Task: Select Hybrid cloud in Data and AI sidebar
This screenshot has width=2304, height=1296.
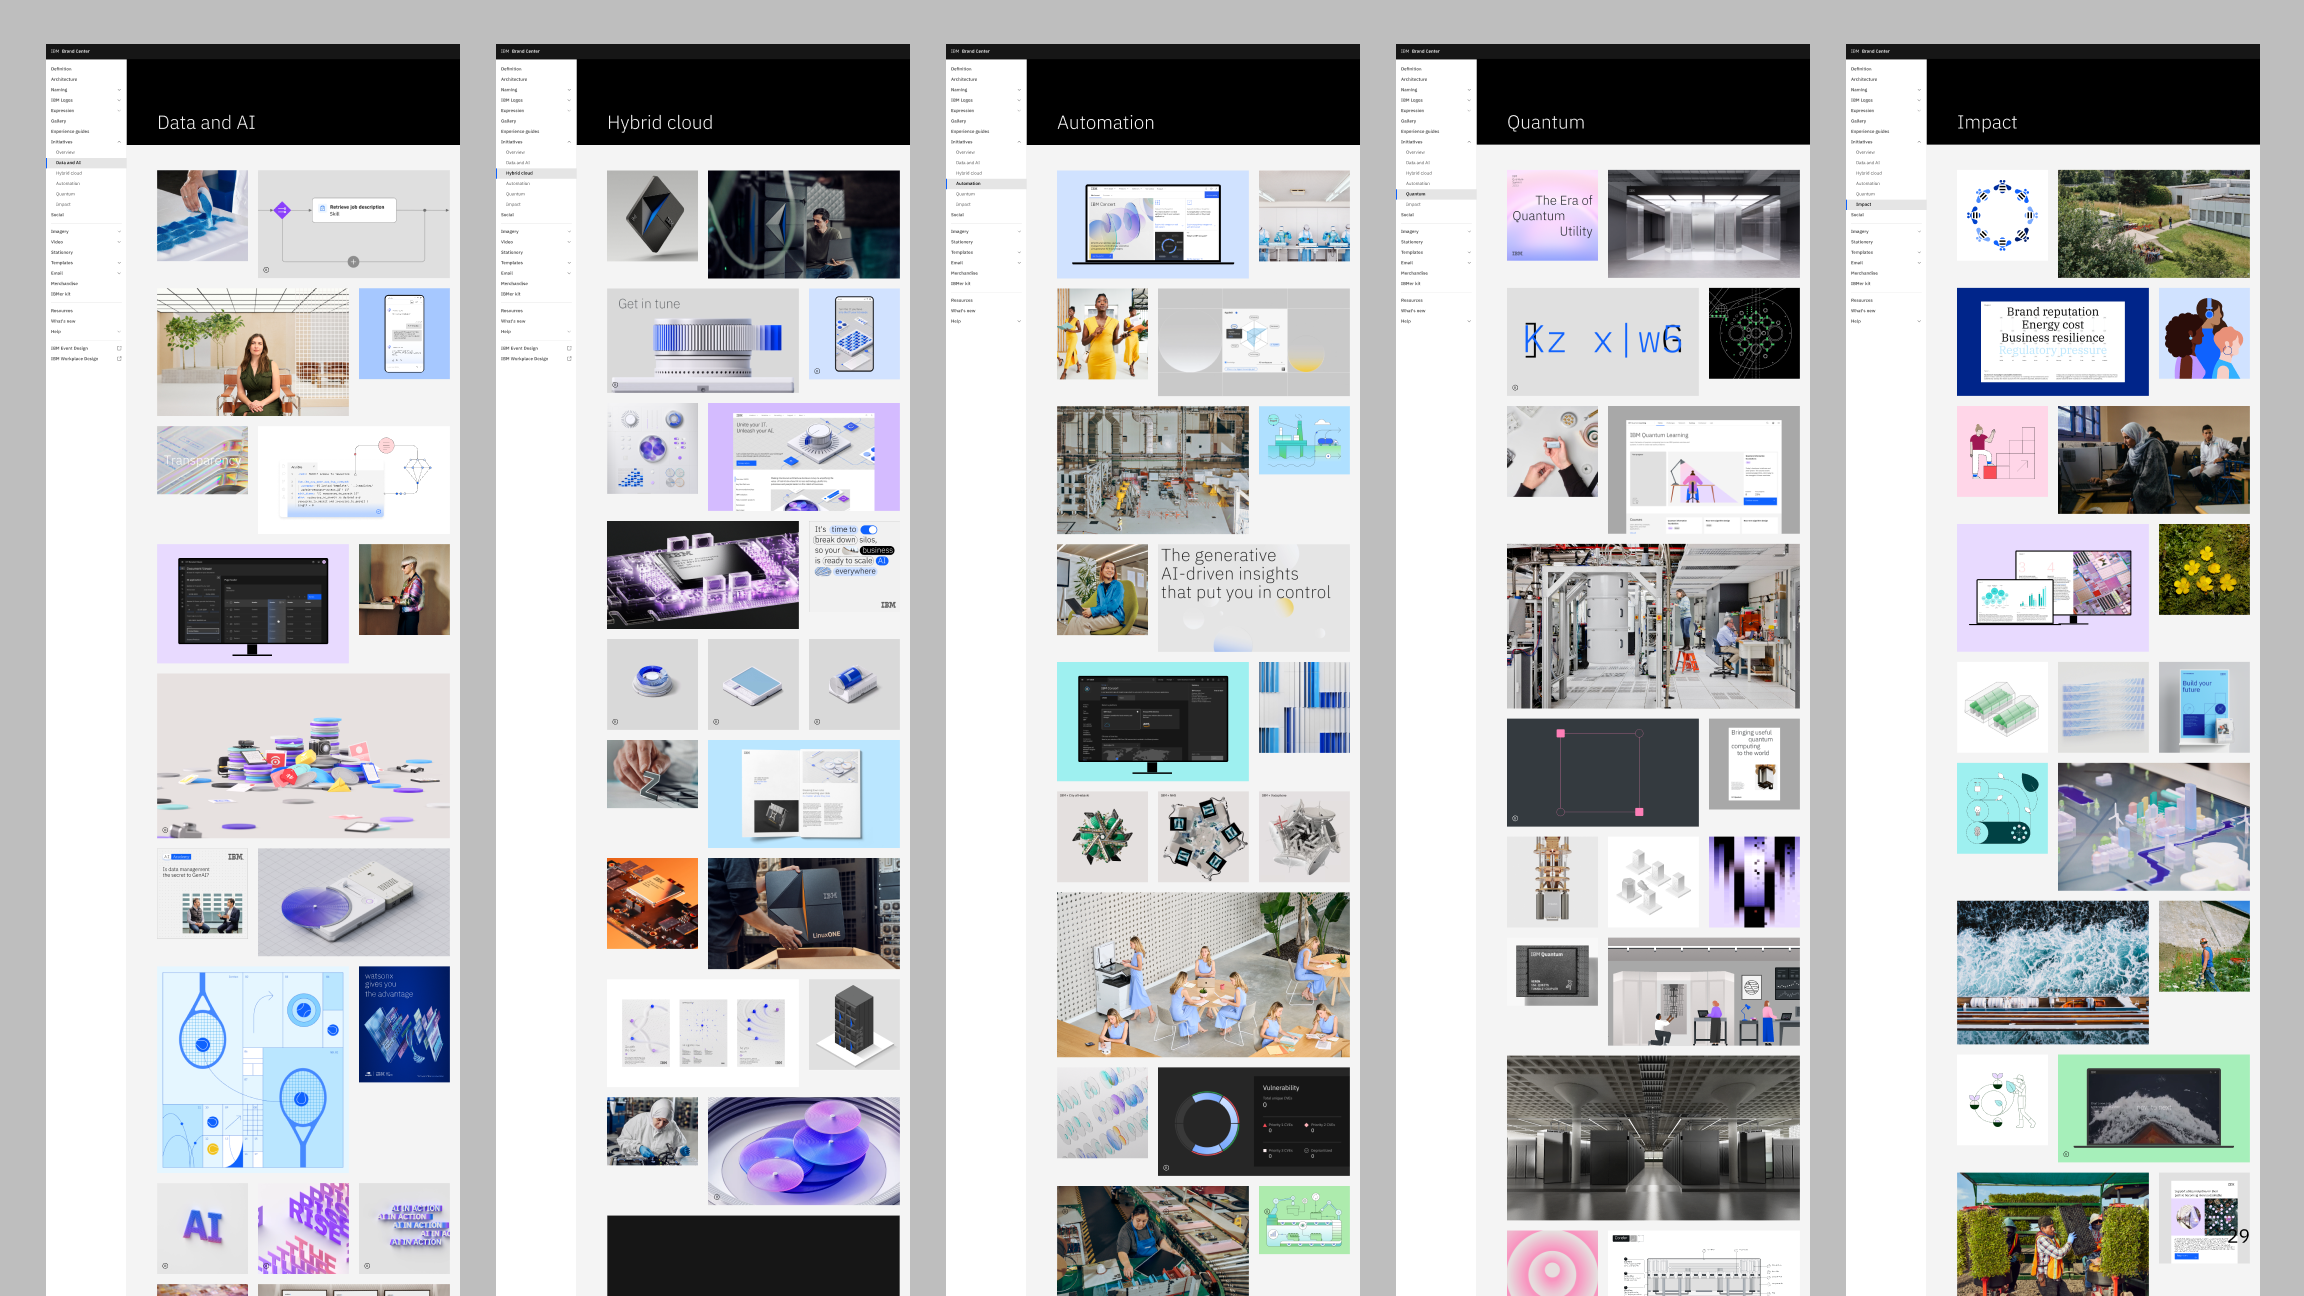Action: tap(69, 173)
